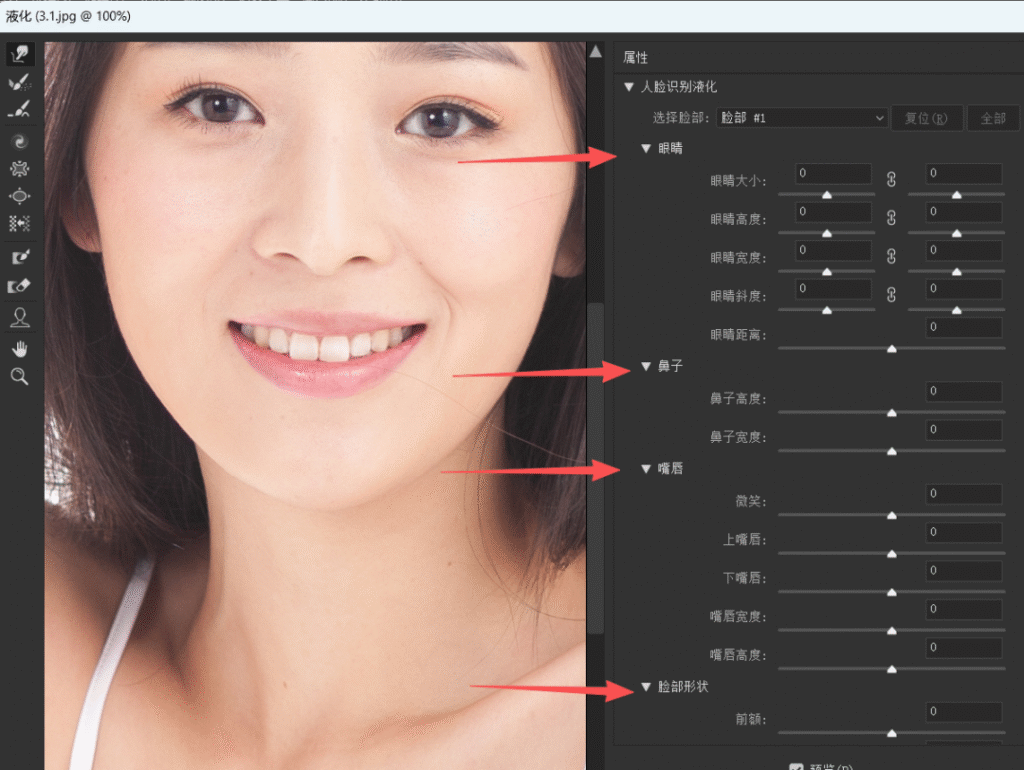Open the 选择脸部 dropdown

coord(802,118)
